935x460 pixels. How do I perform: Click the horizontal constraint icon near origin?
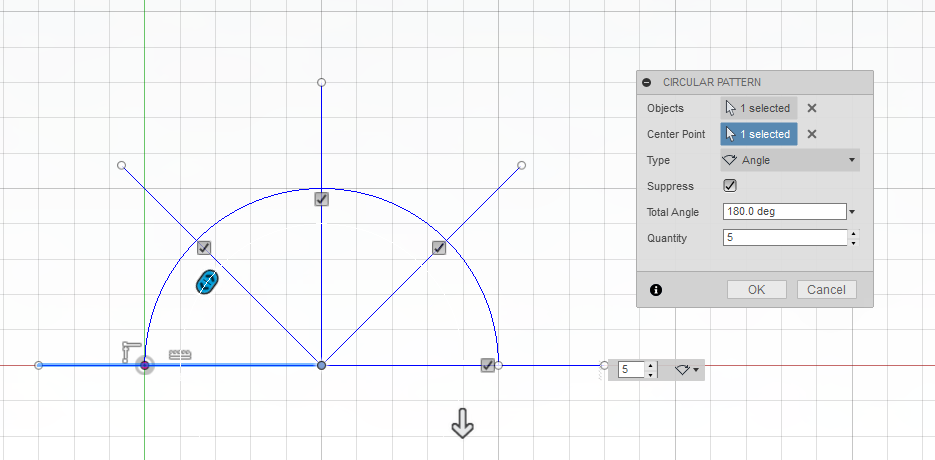pos(131,351)
